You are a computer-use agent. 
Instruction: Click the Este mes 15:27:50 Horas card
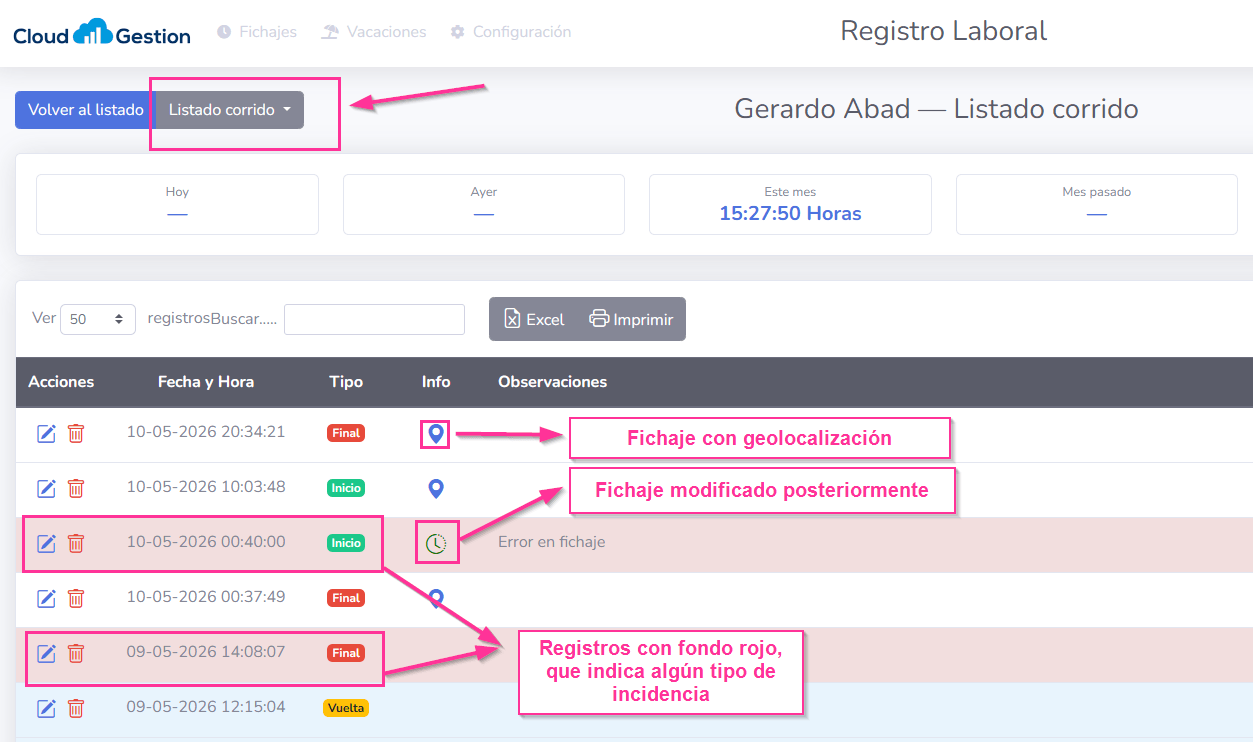click(x=790, y=204)
